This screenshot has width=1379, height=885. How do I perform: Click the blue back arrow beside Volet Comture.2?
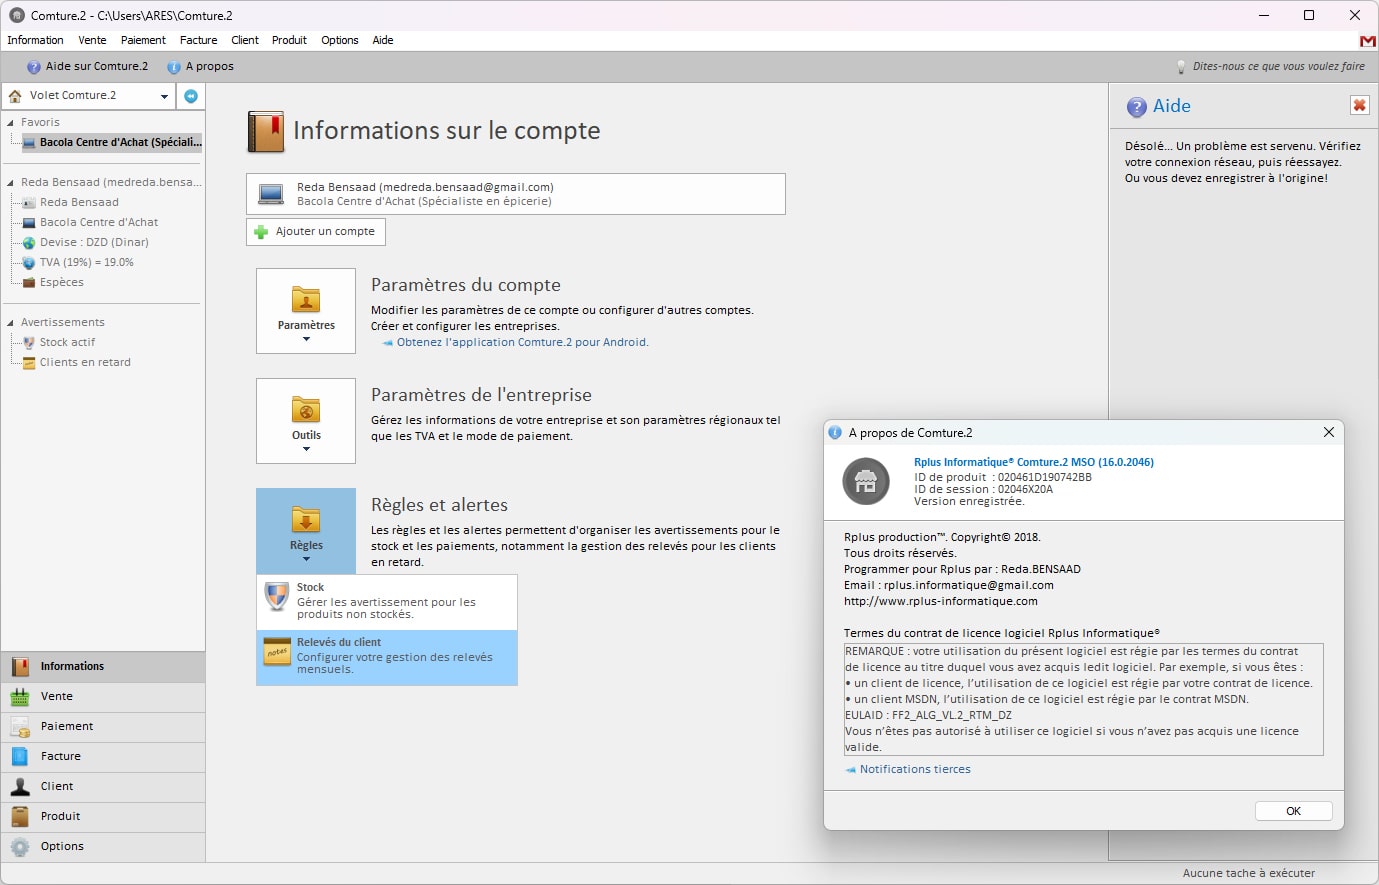point(191,96)
